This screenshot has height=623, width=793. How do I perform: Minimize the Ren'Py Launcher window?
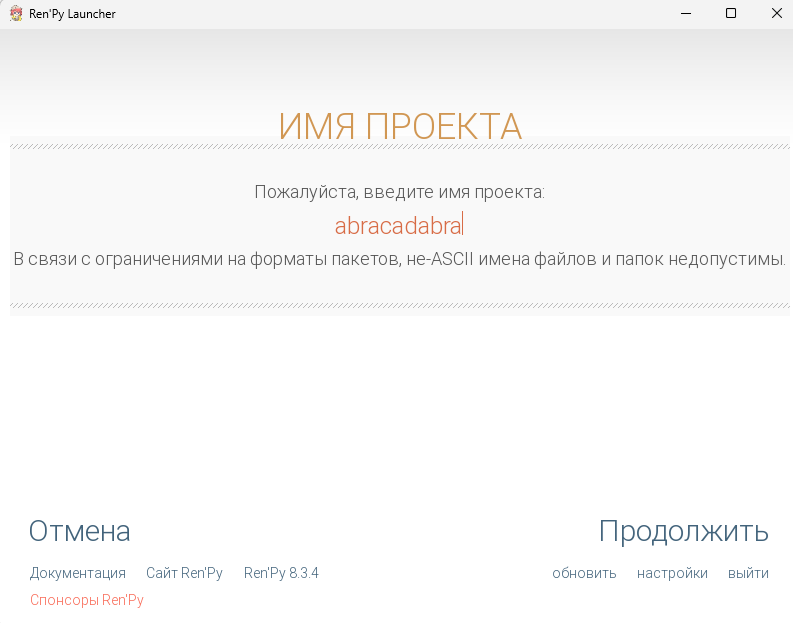point(686,14)
